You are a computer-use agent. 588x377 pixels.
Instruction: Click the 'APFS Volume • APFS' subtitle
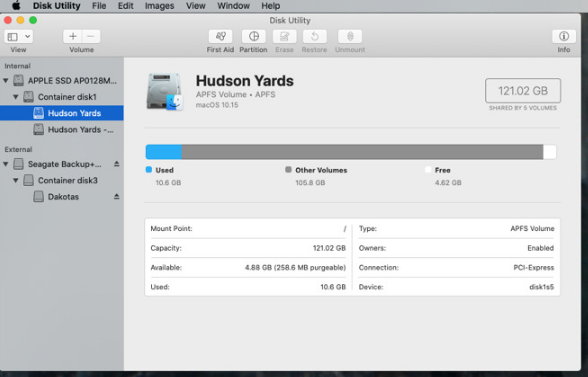coord(236,95)
